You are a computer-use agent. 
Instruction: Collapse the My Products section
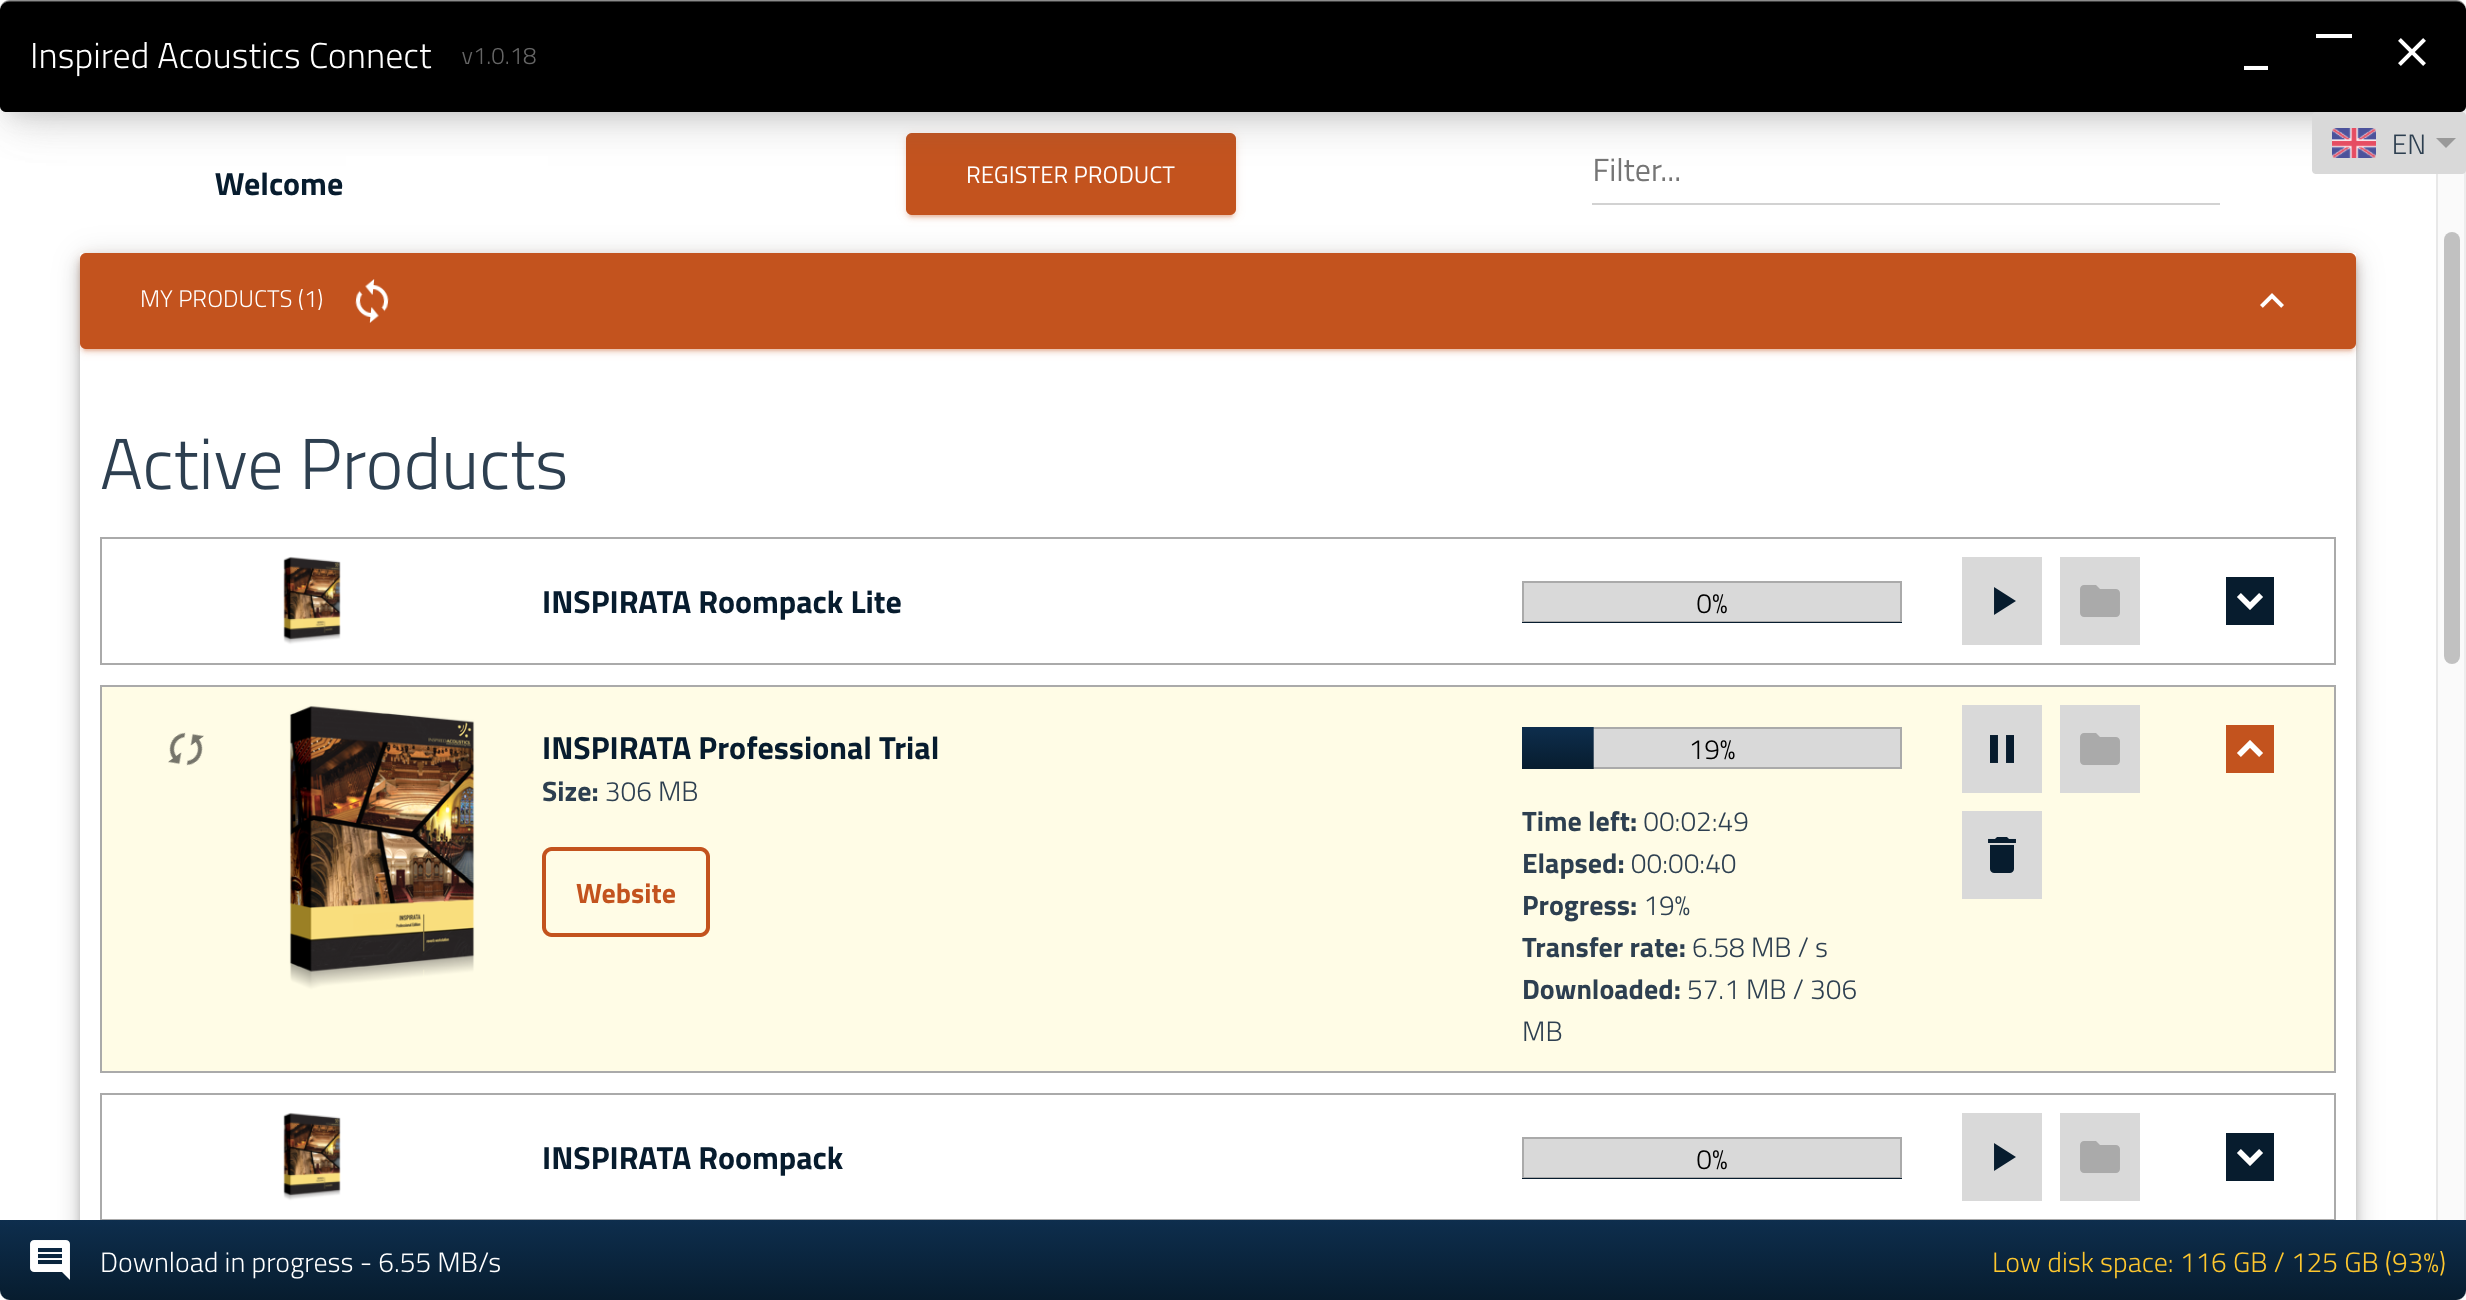coord(2272,300)
